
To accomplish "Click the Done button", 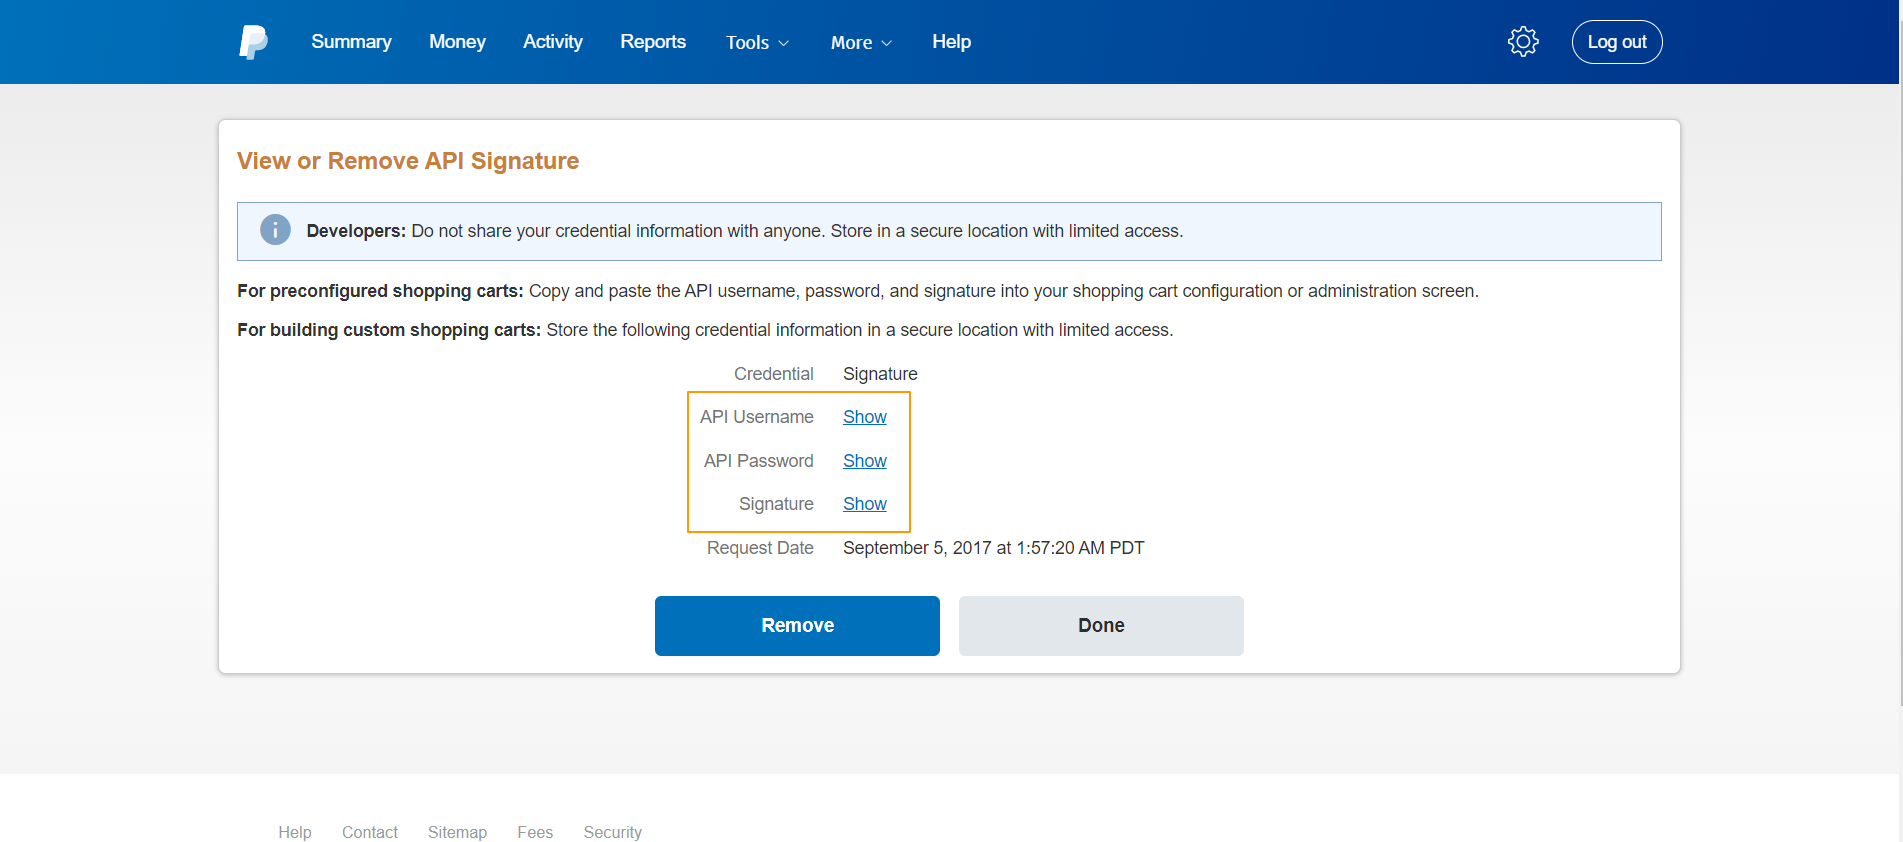I will point(1101,626).
